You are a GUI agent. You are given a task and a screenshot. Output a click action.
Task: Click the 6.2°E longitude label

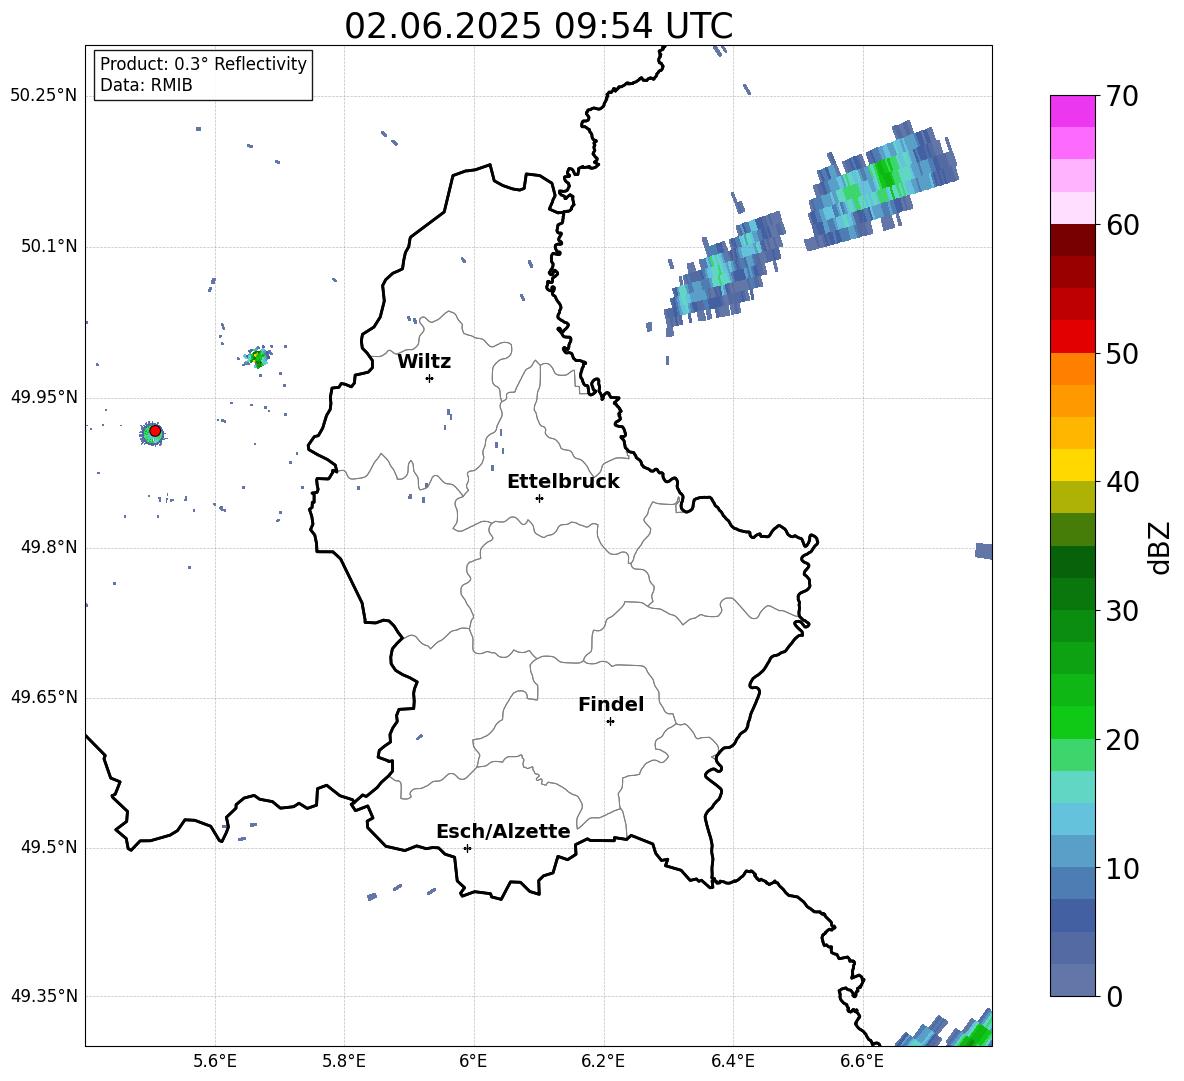tap(603, 1061)
